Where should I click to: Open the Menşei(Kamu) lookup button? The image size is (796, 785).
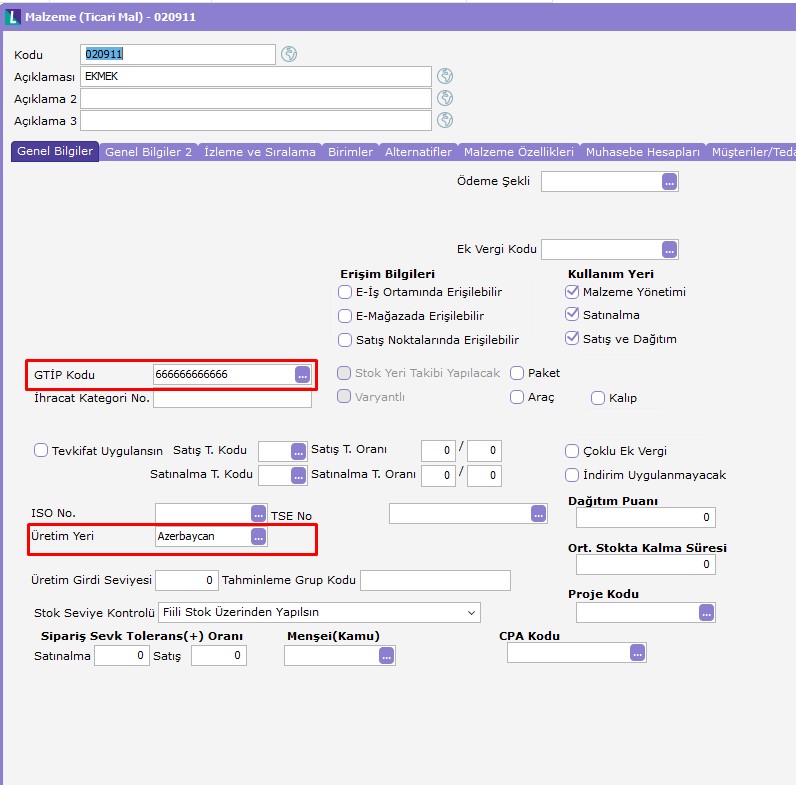click(386, 656)
